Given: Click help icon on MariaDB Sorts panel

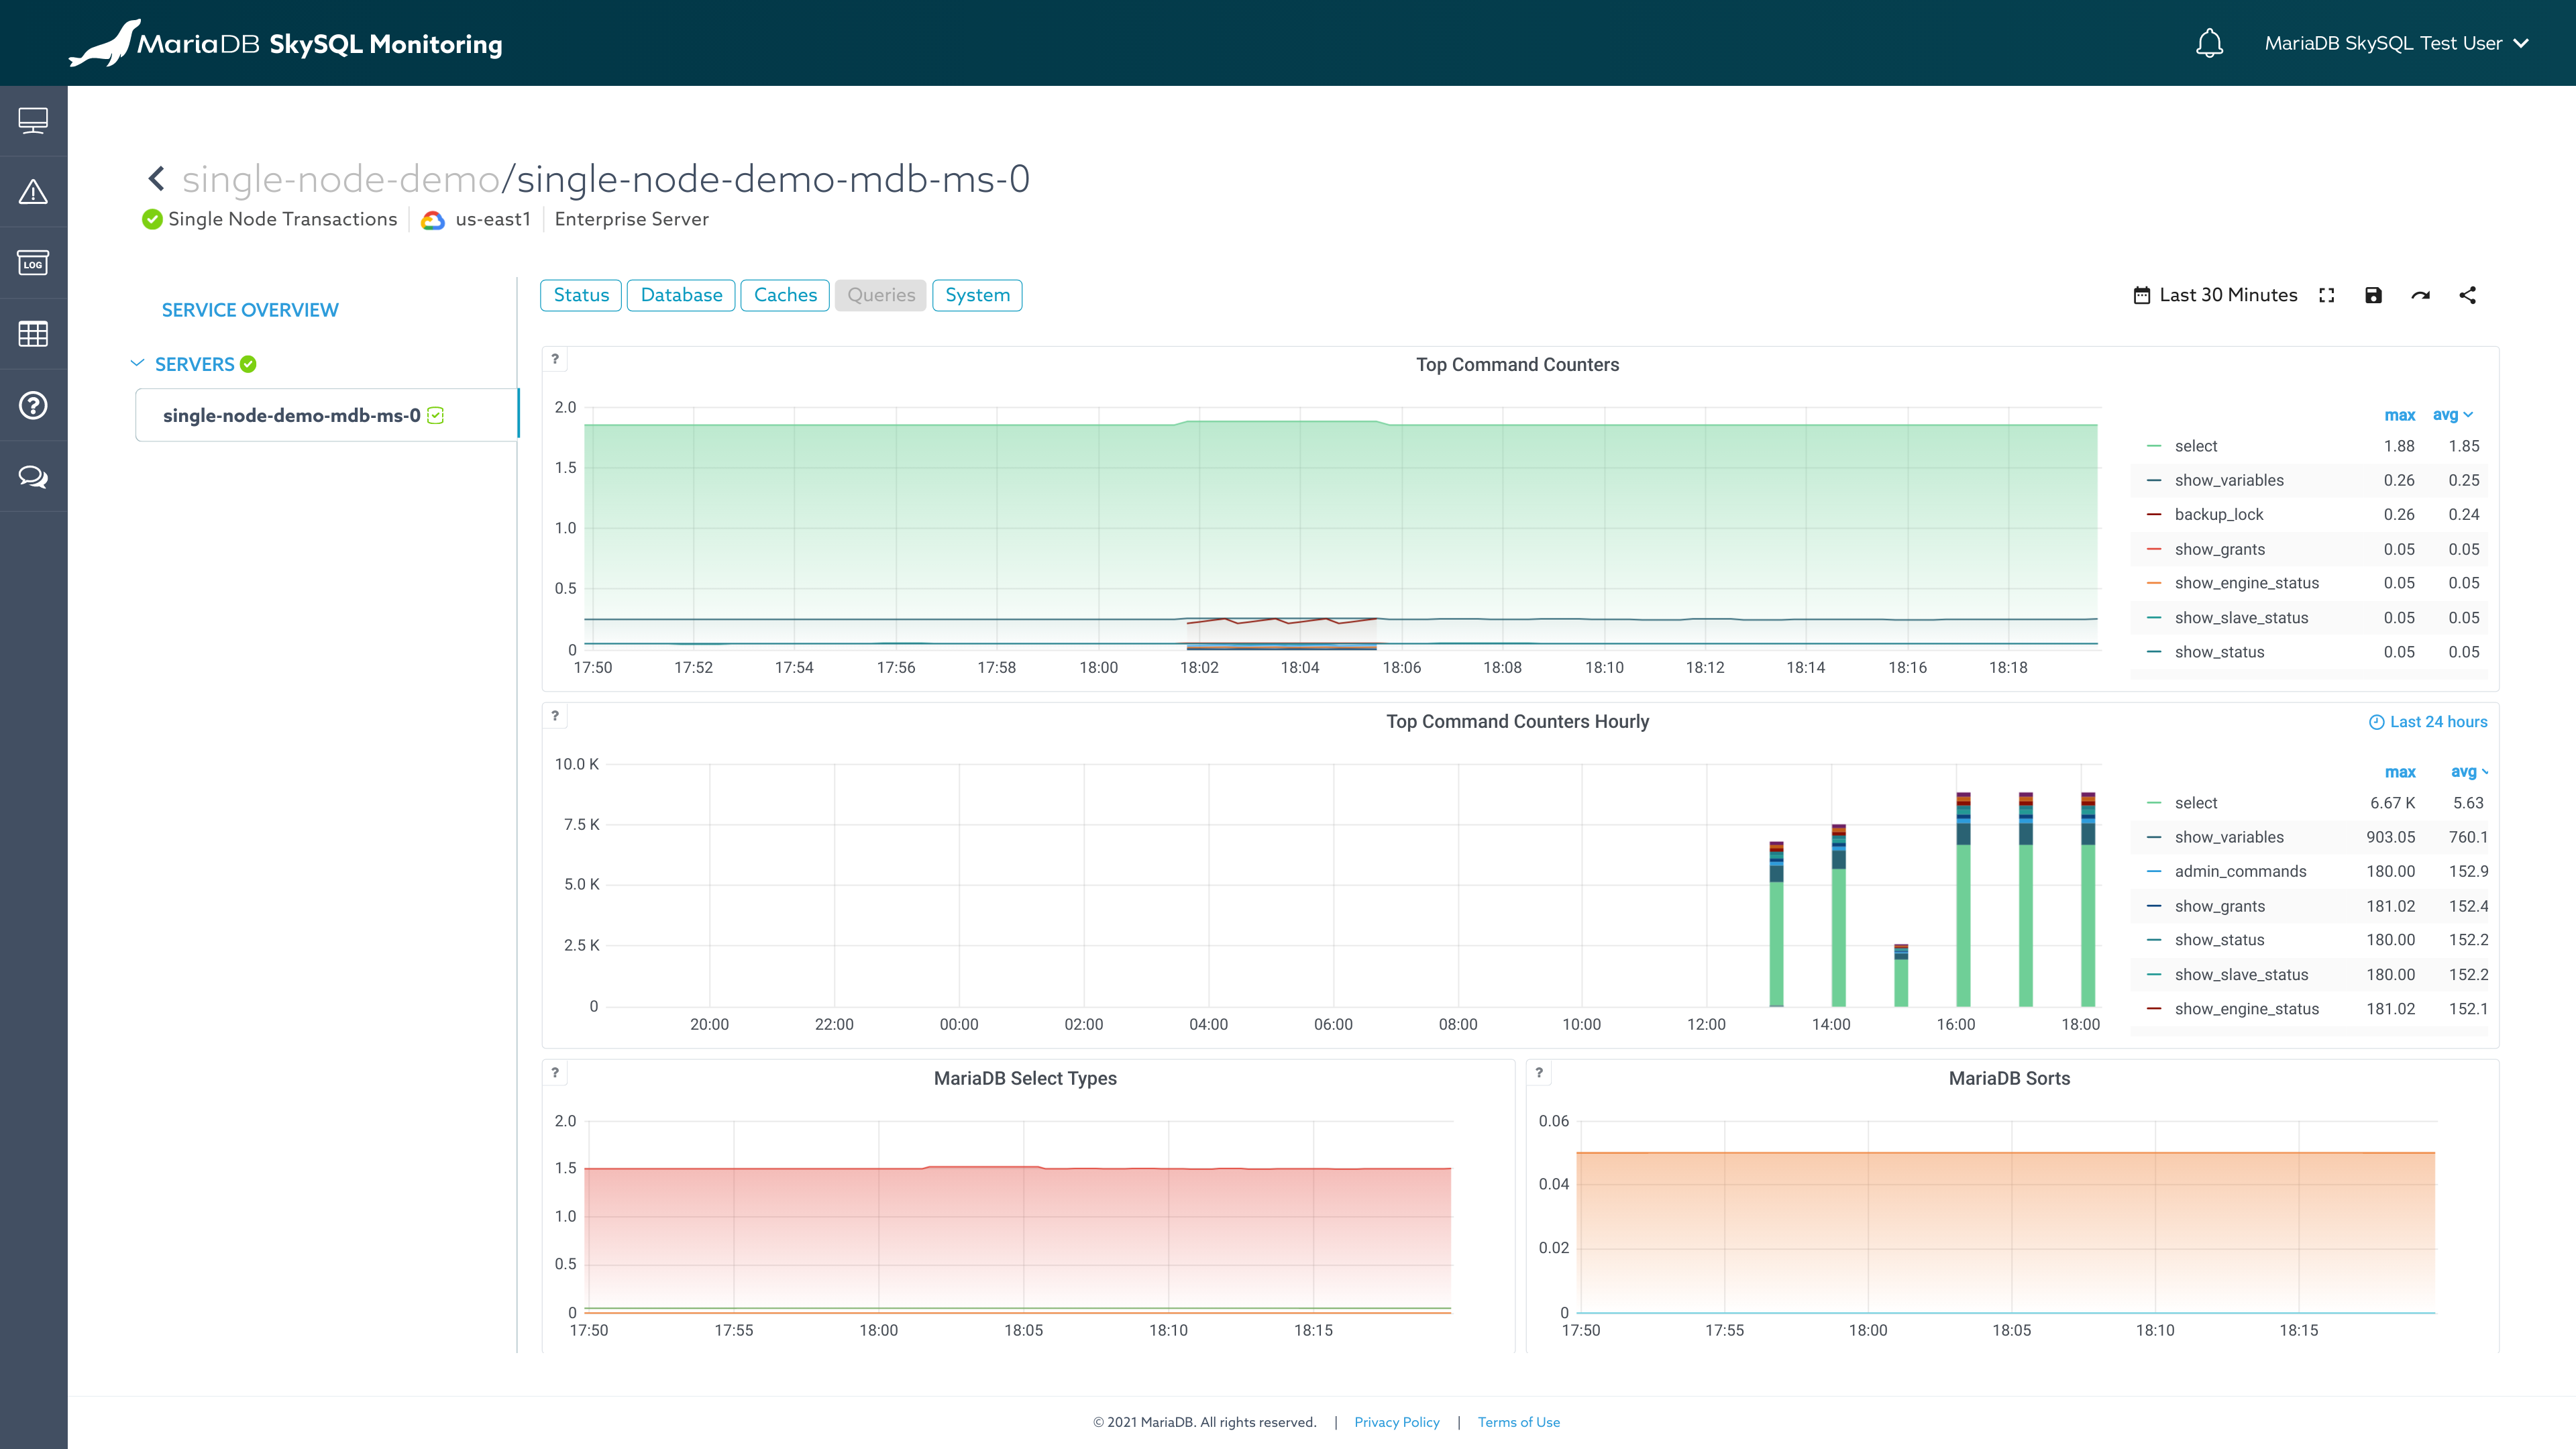Looking at the screenshot, I should coord(1539,1073).
